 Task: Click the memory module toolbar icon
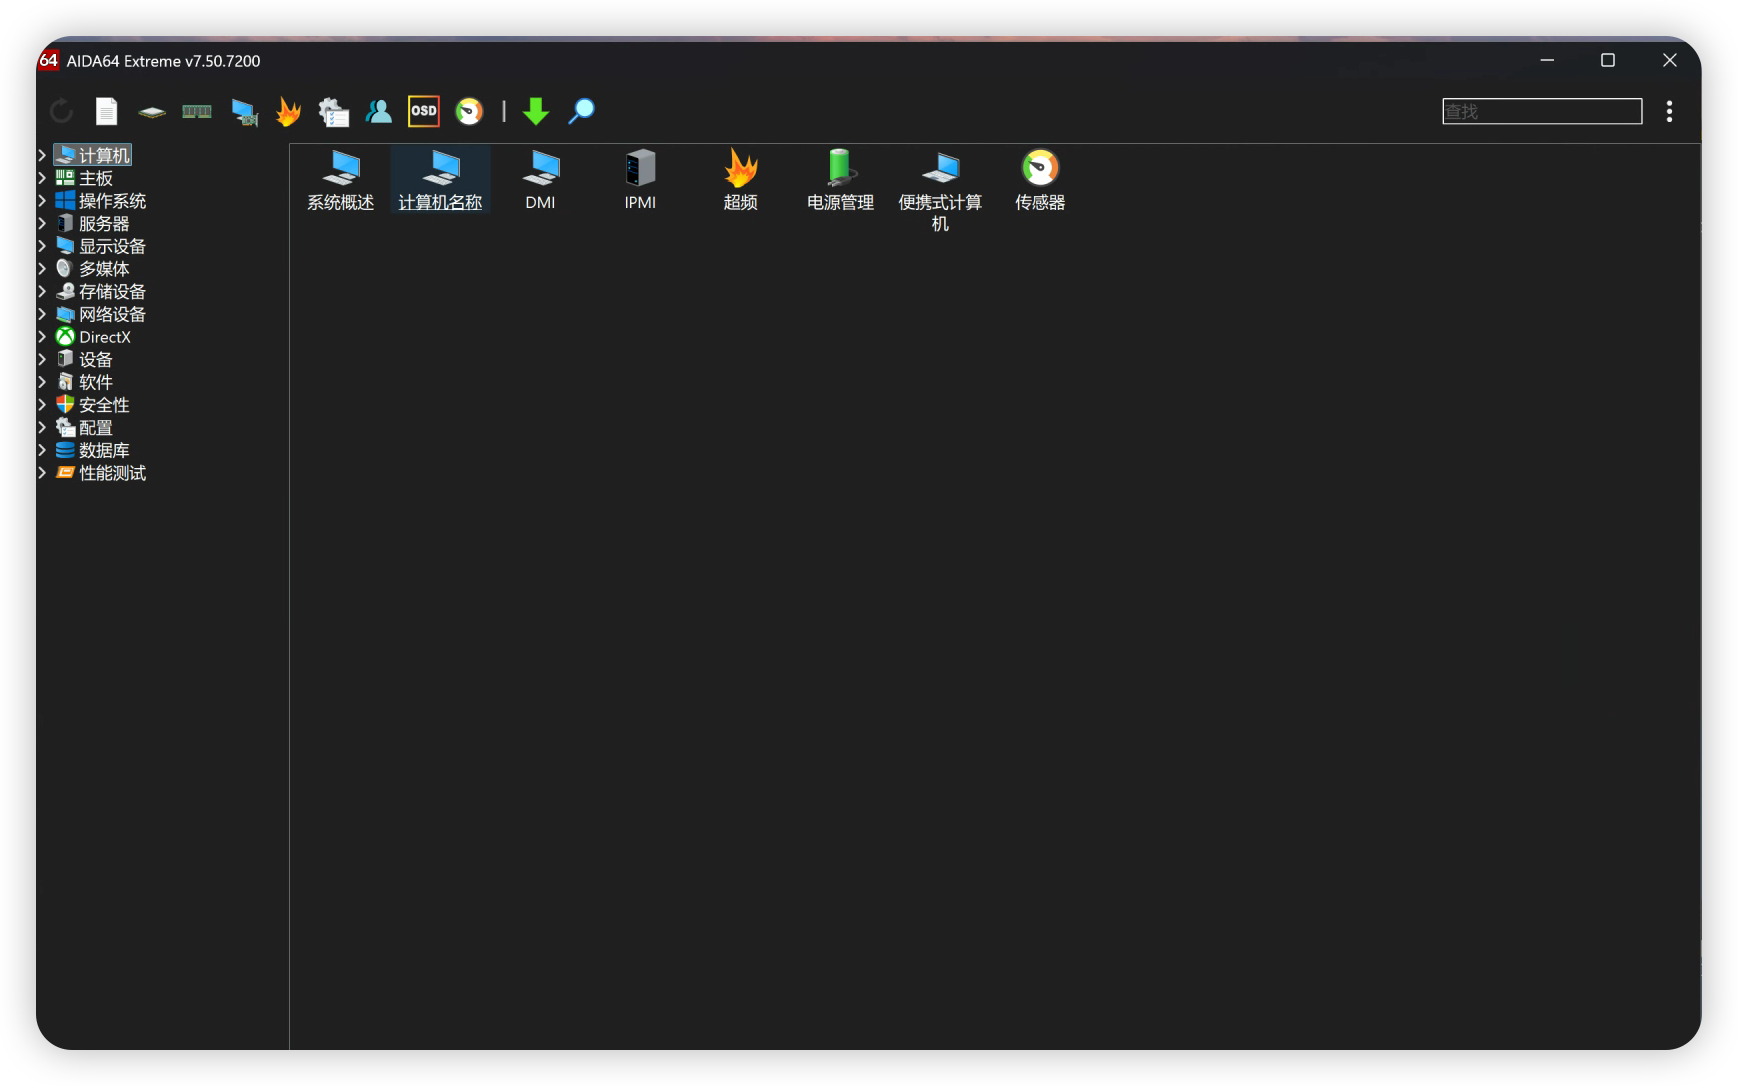coord(197,112)
